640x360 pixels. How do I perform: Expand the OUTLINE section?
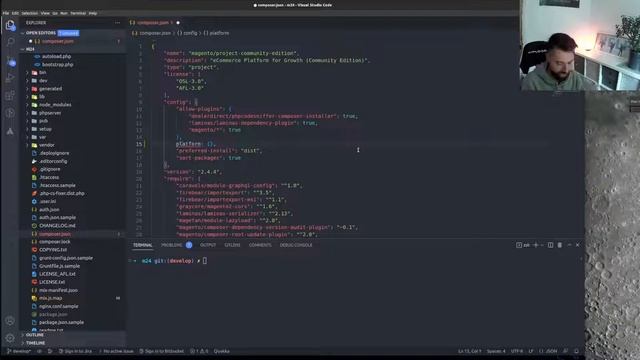[x=35, y=335]
